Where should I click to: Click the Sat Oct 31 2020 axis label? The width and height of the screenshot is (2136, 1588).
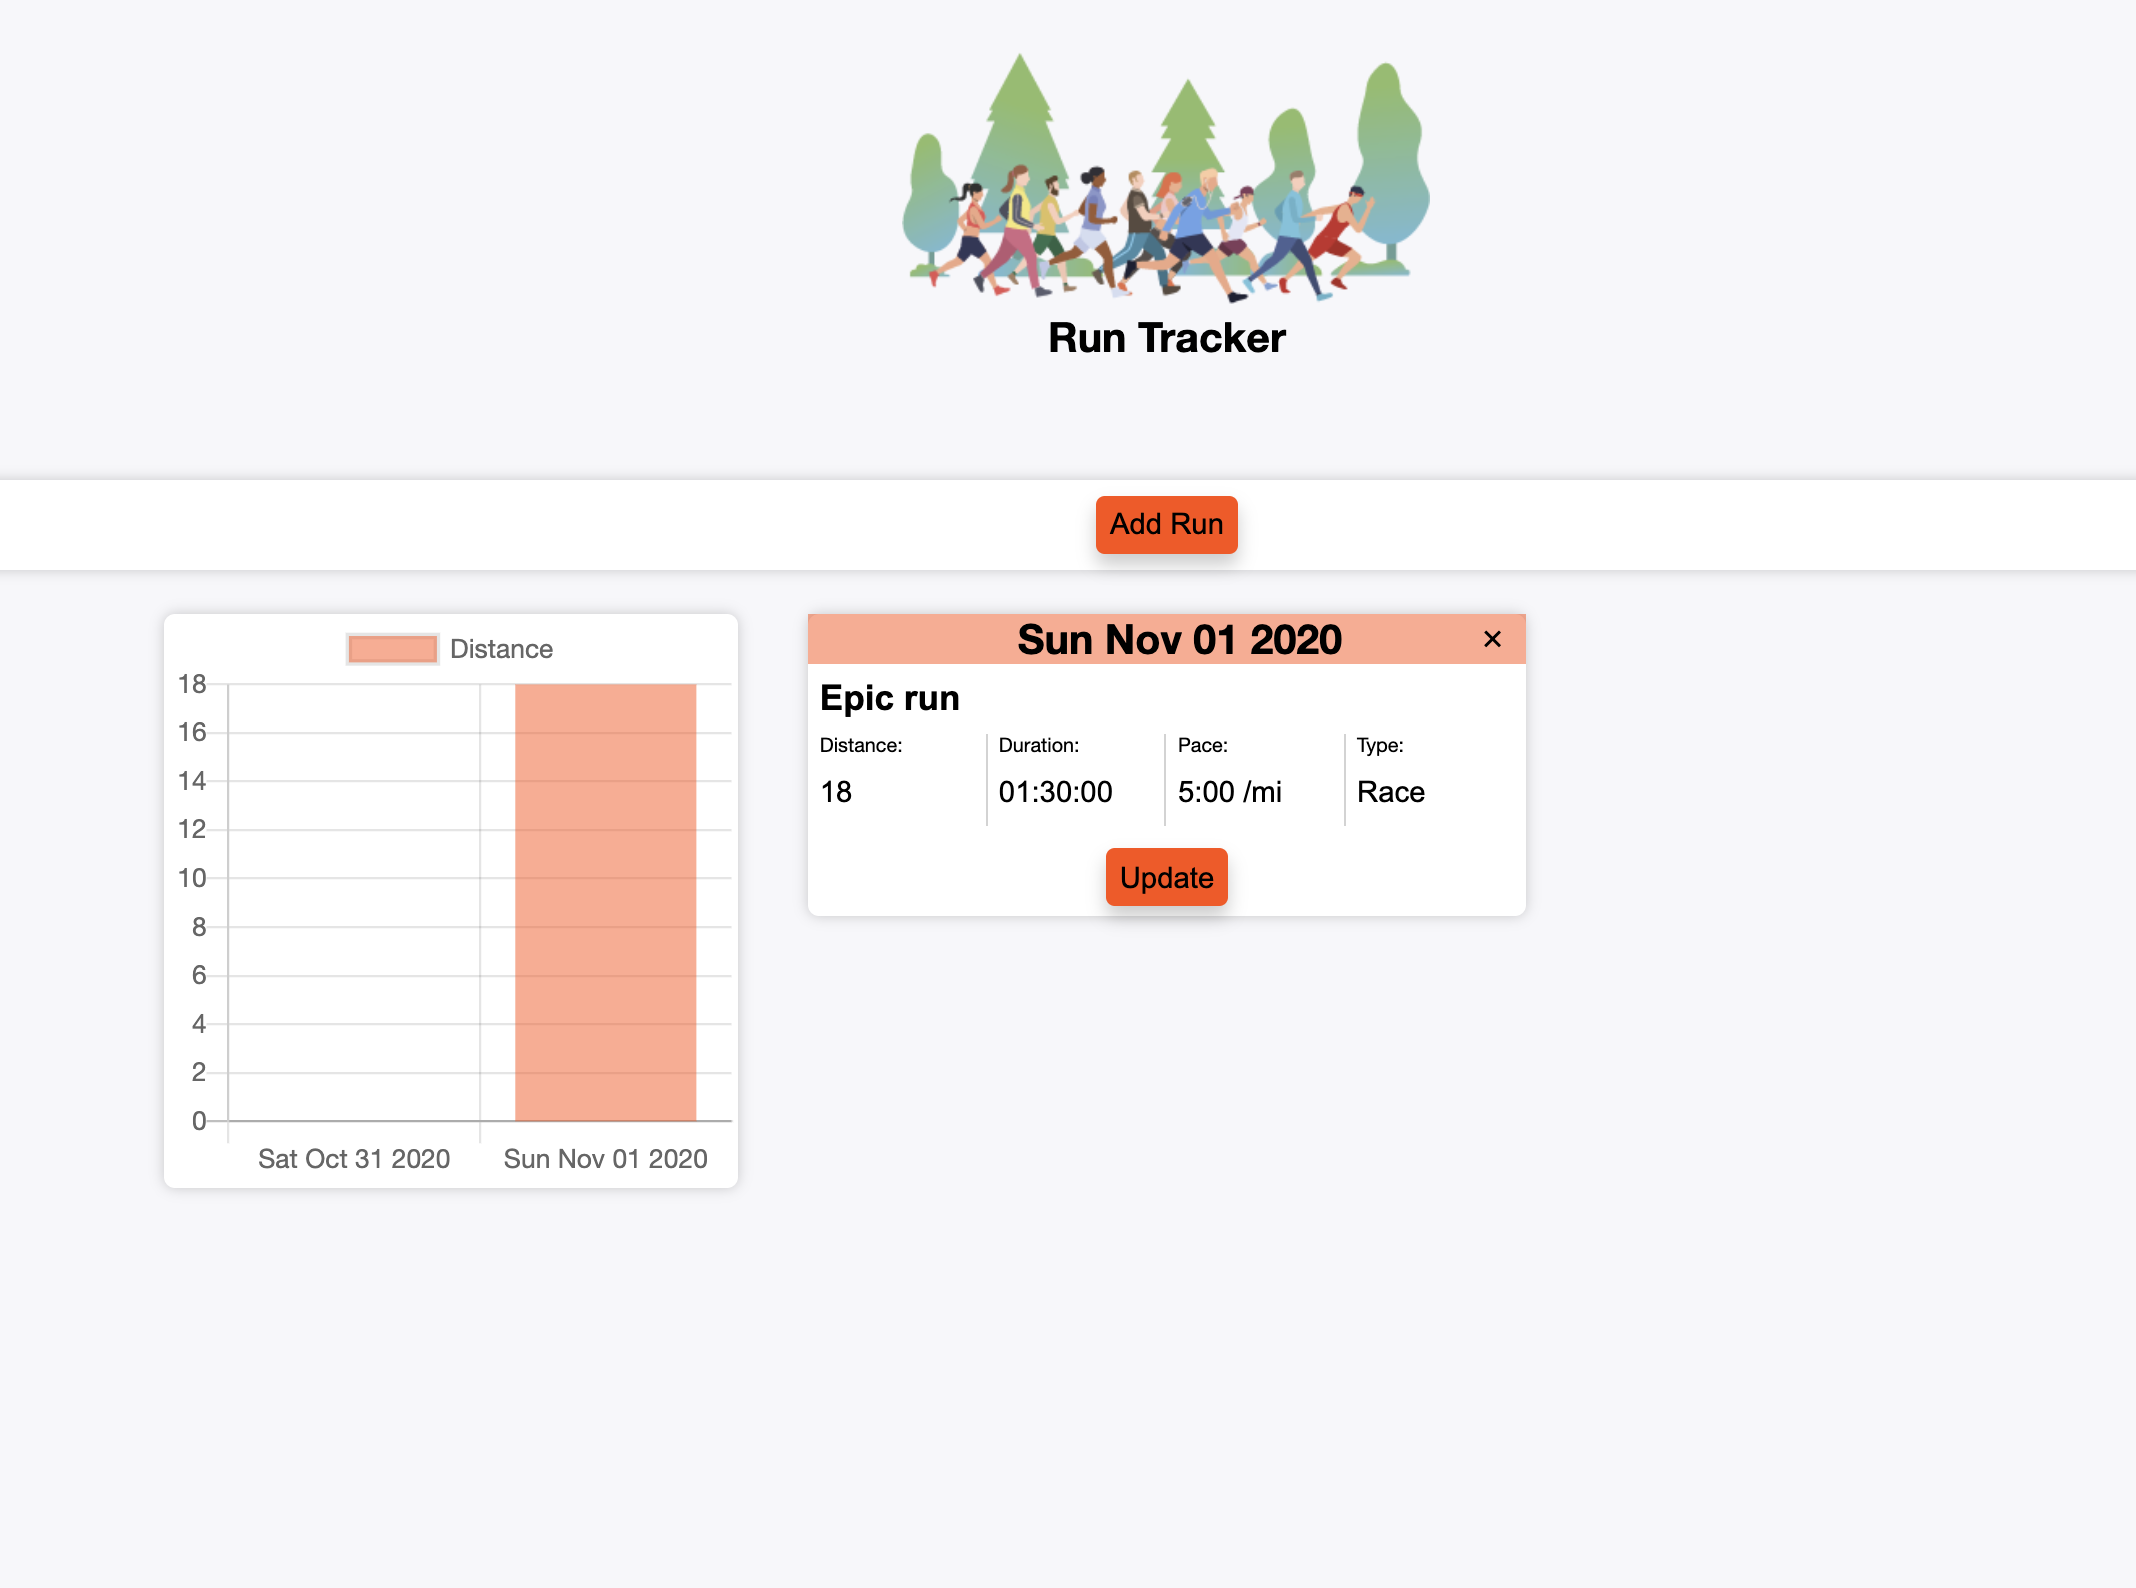tap(354, 1159)
